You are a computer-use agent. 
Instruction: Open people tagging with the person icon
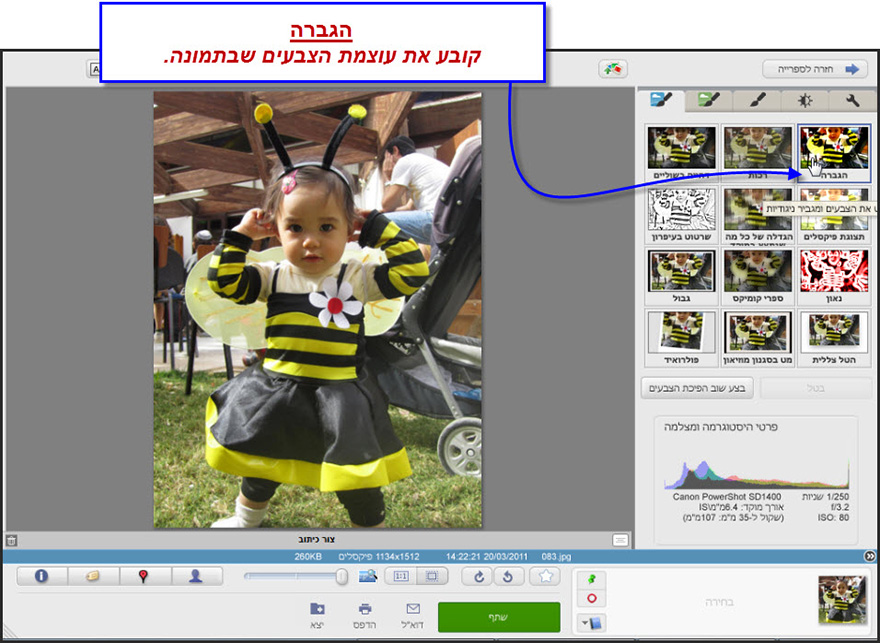tap(196, 578)
